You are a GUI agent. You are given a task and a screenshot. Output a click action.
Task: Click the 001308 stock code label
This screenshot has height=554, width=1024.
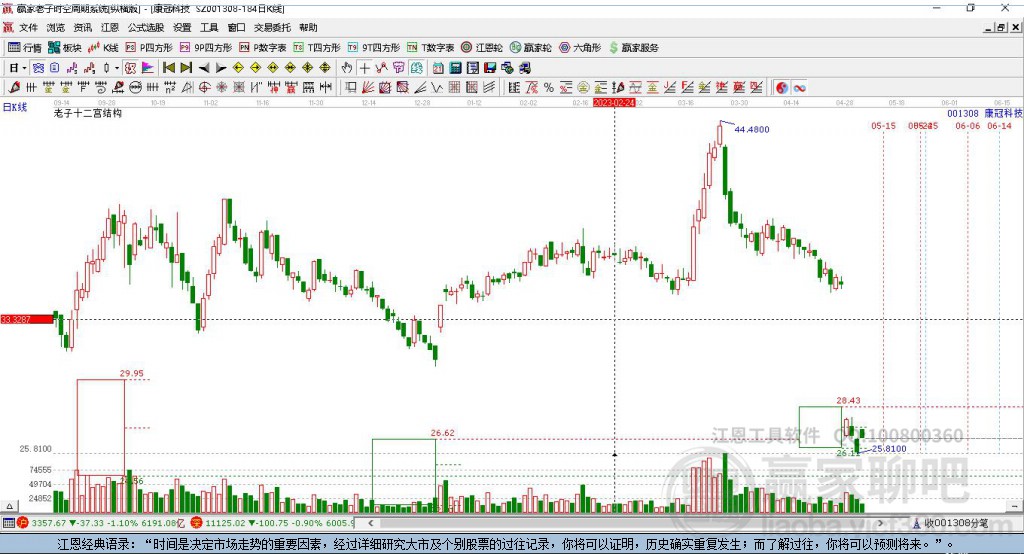click(963, 114)
